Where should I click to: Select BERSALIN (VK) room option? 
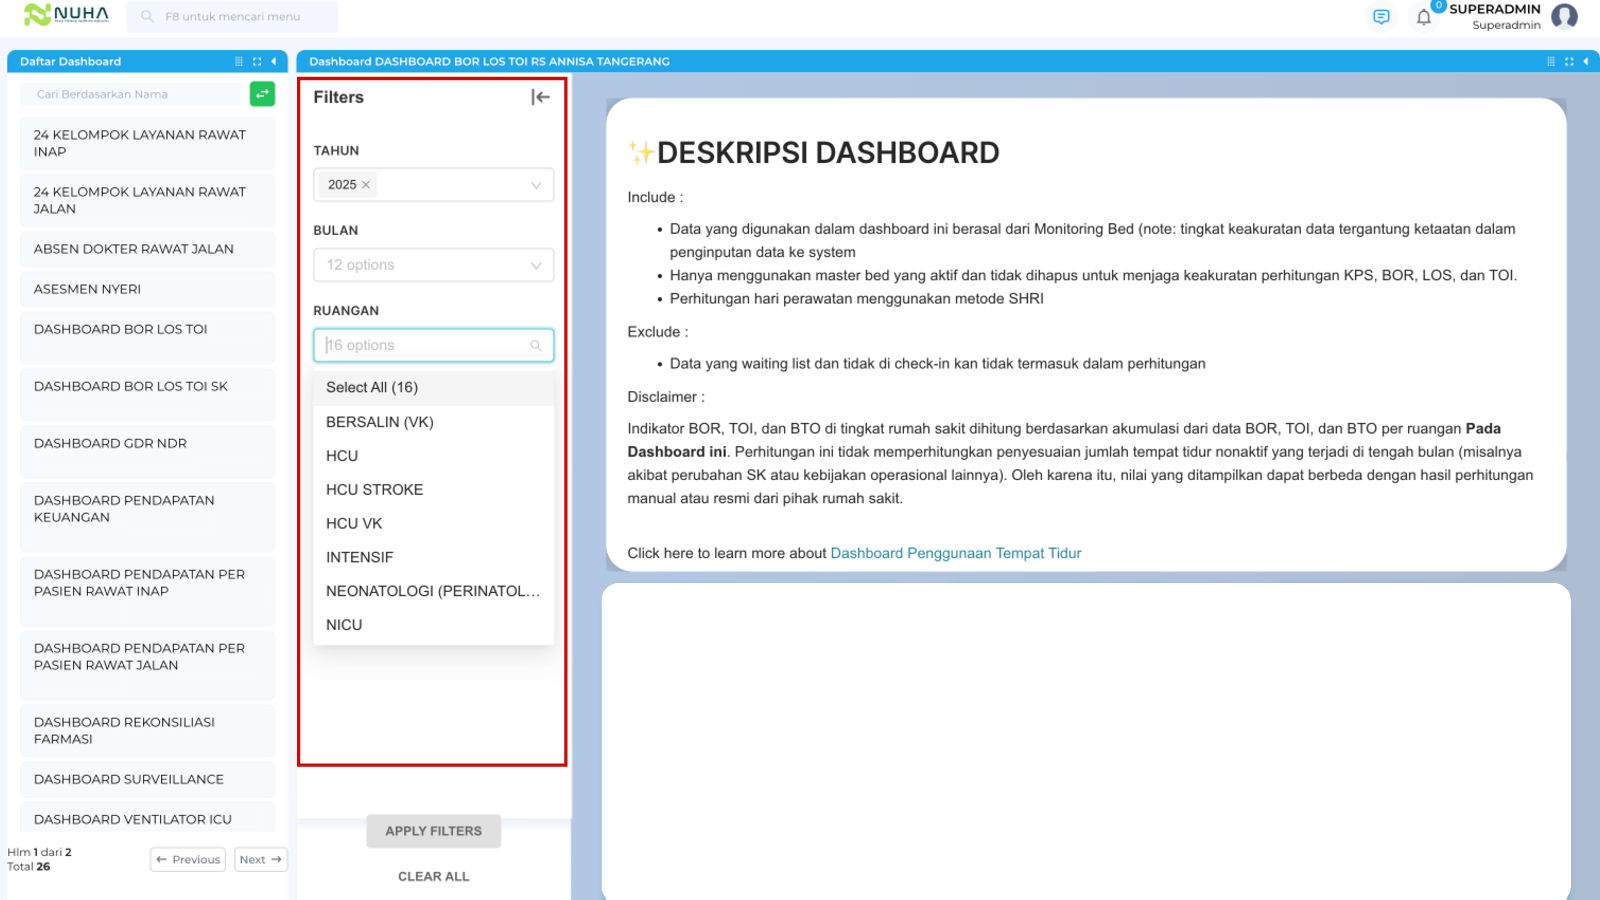[x=433, y=422]
